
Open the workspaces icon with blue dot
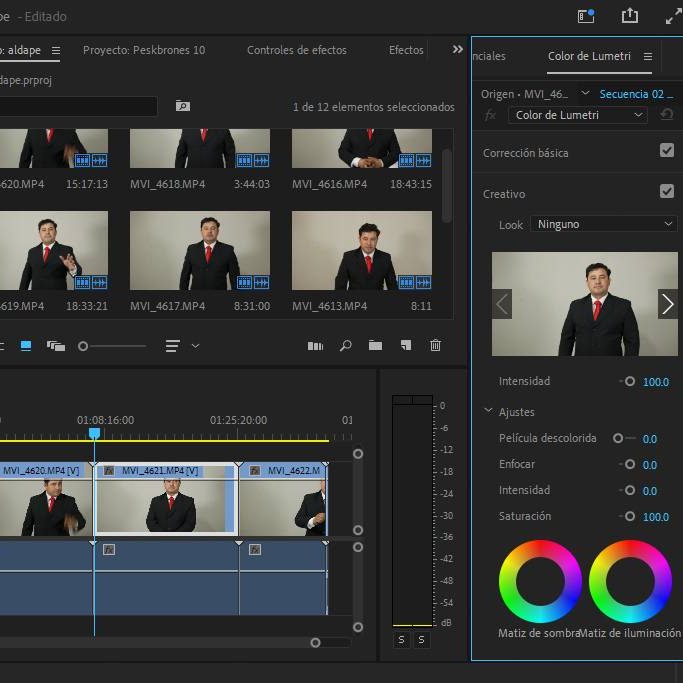pyautogui.click(x=586, y=16)
